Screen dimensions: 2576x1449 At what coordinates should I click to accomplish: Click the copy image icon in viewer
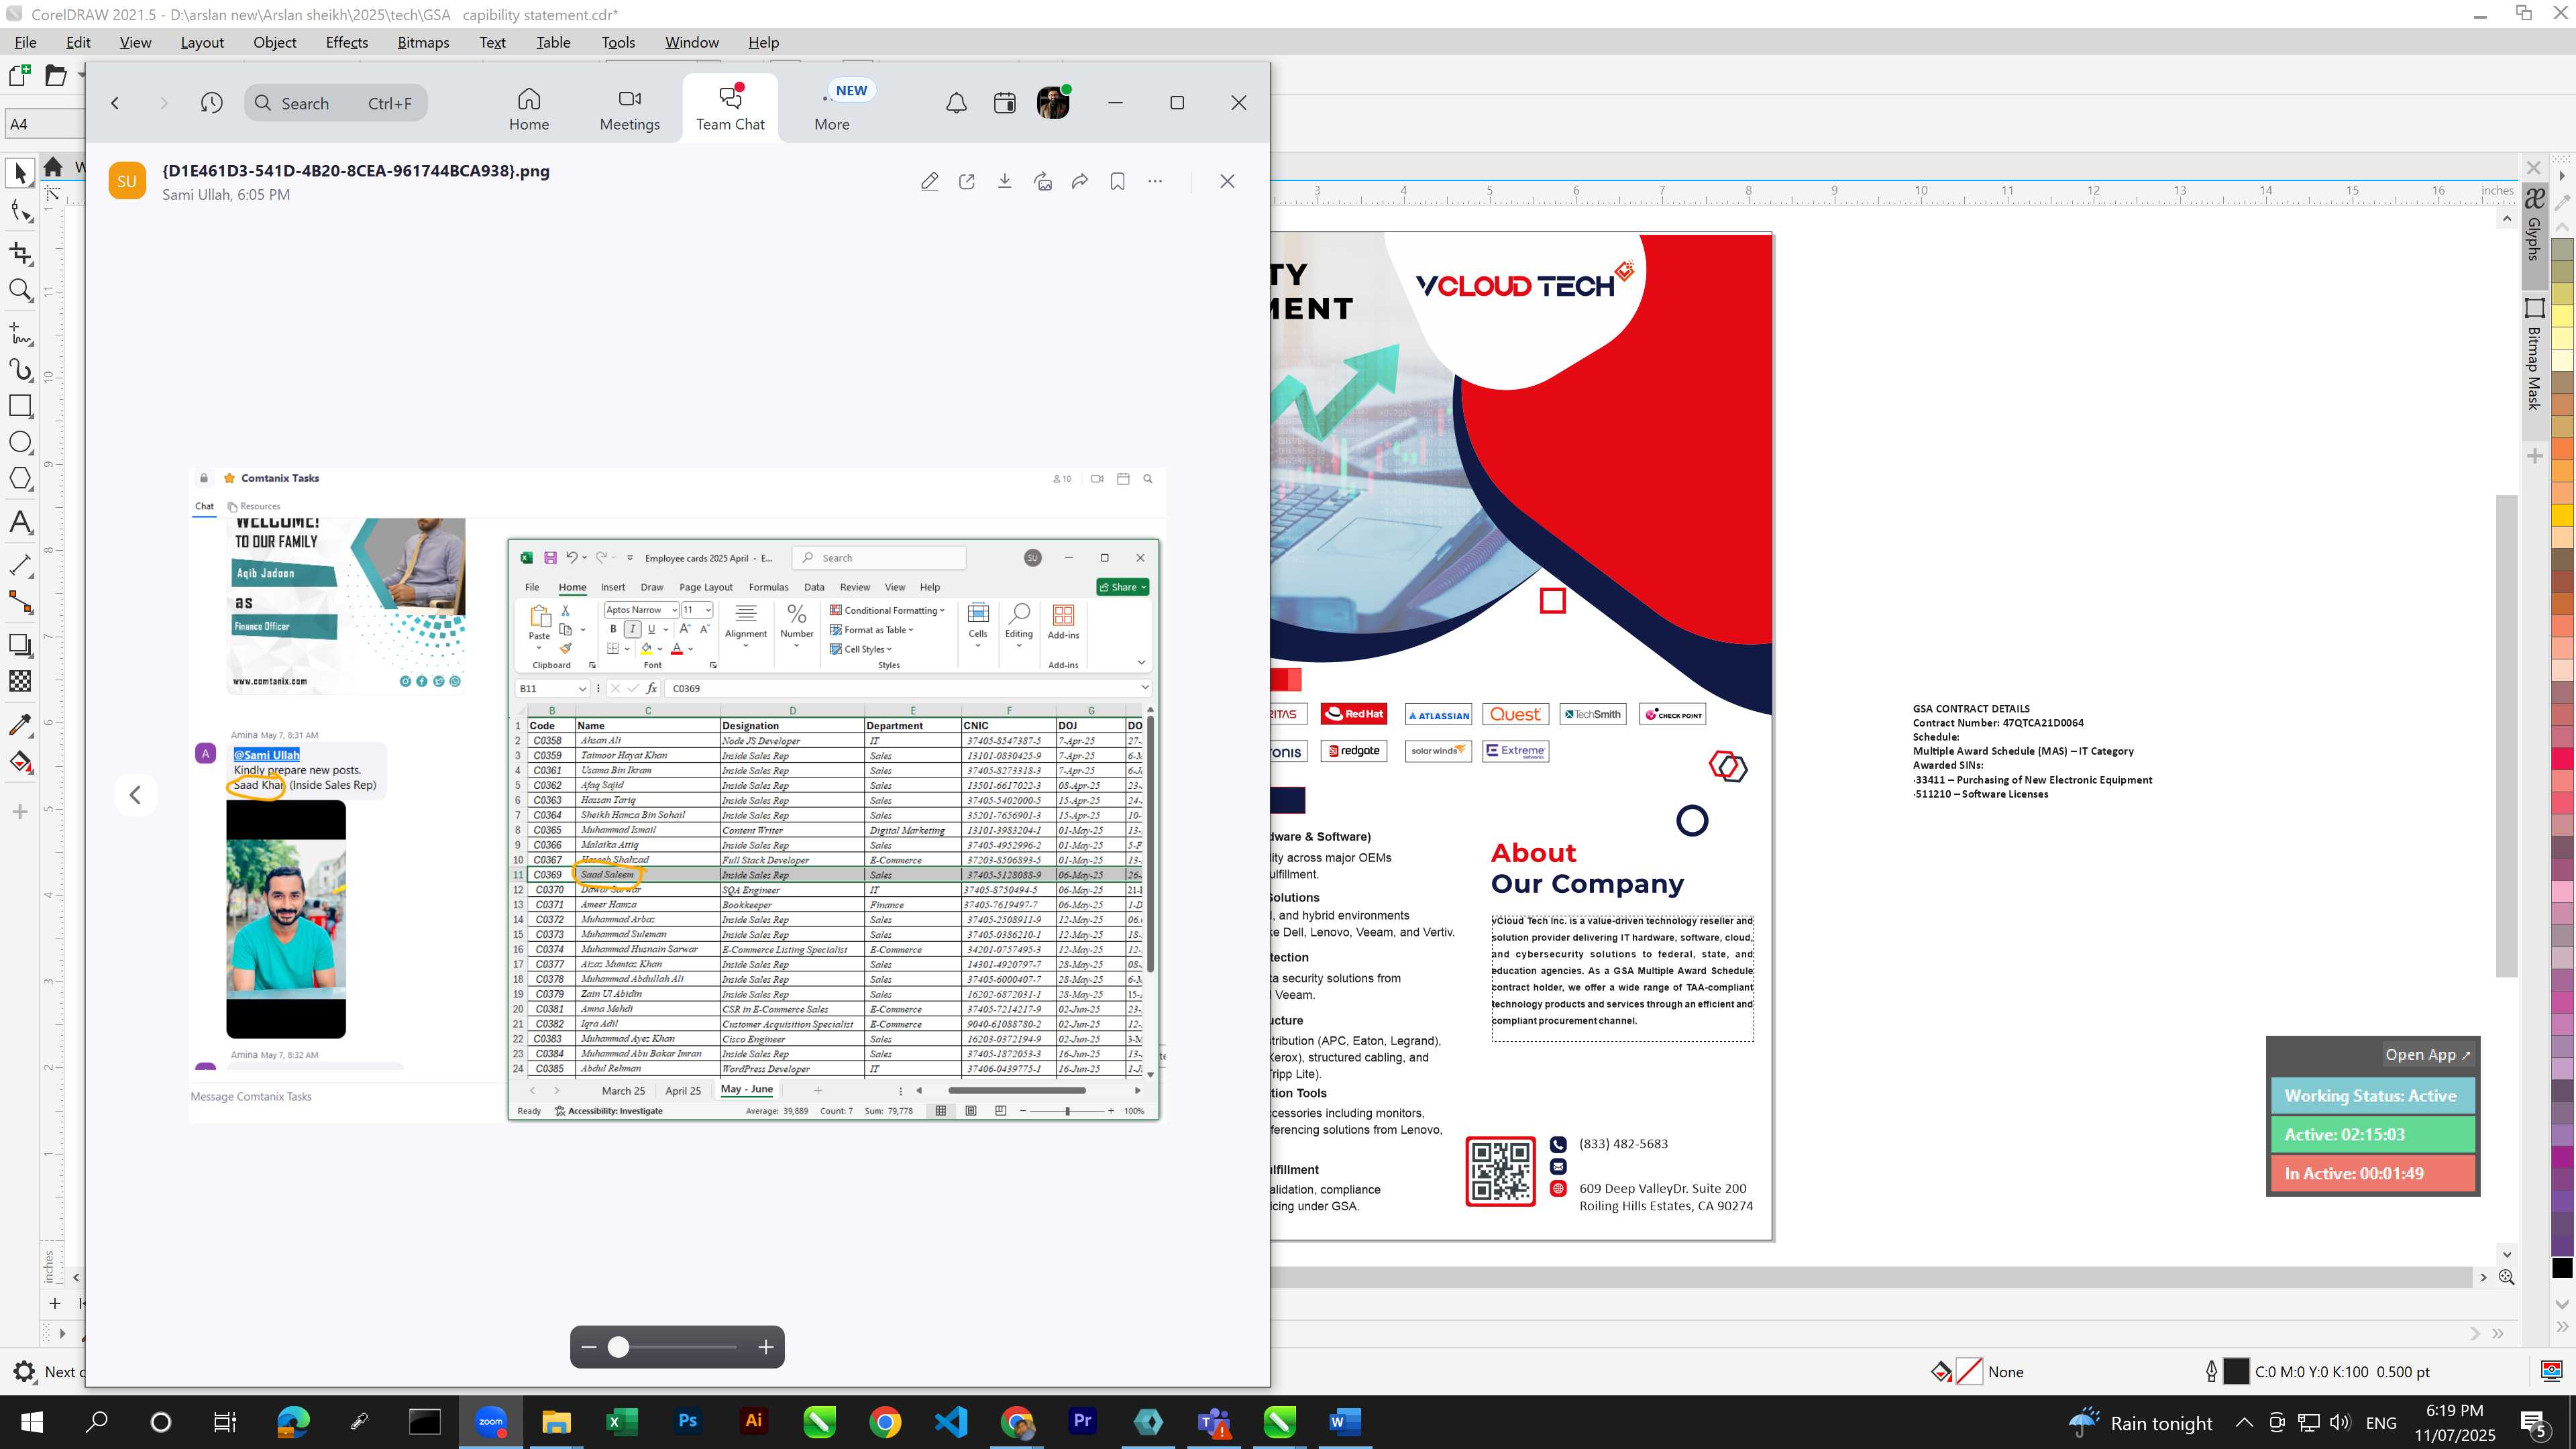click(1043, 181)
